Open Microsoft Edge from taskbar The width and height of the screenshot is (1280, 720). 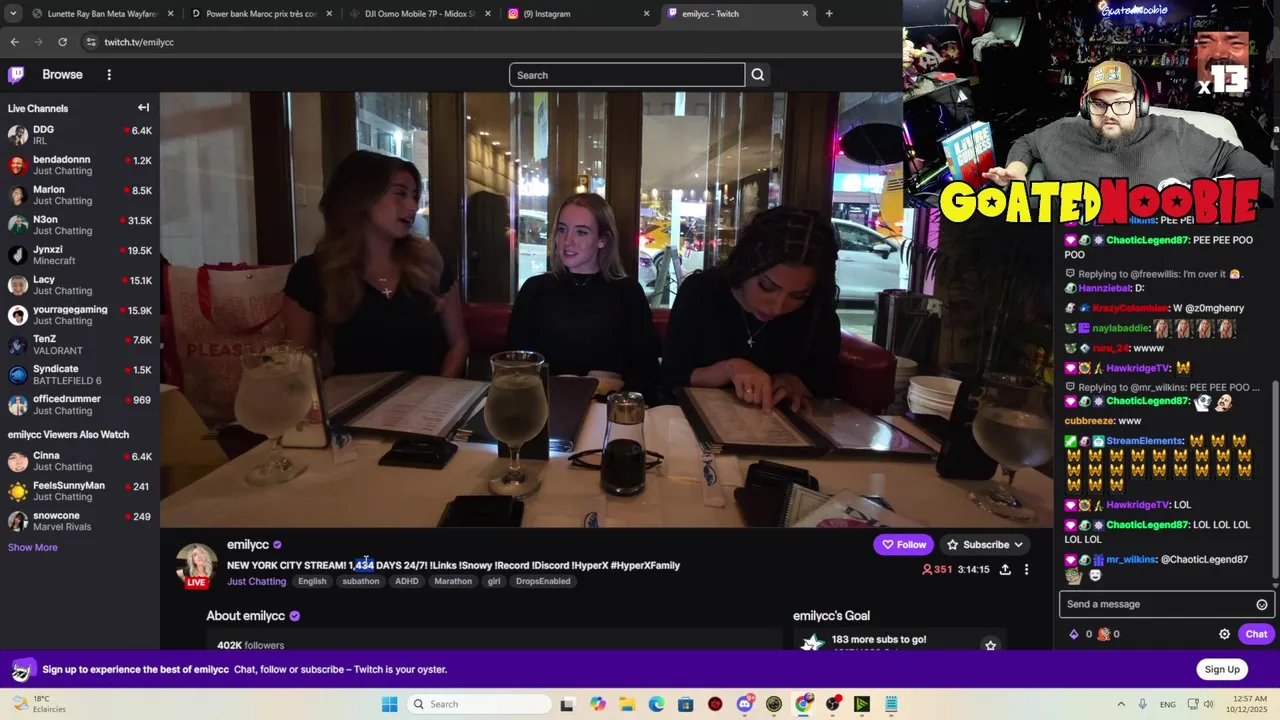[x=656, y=704]
